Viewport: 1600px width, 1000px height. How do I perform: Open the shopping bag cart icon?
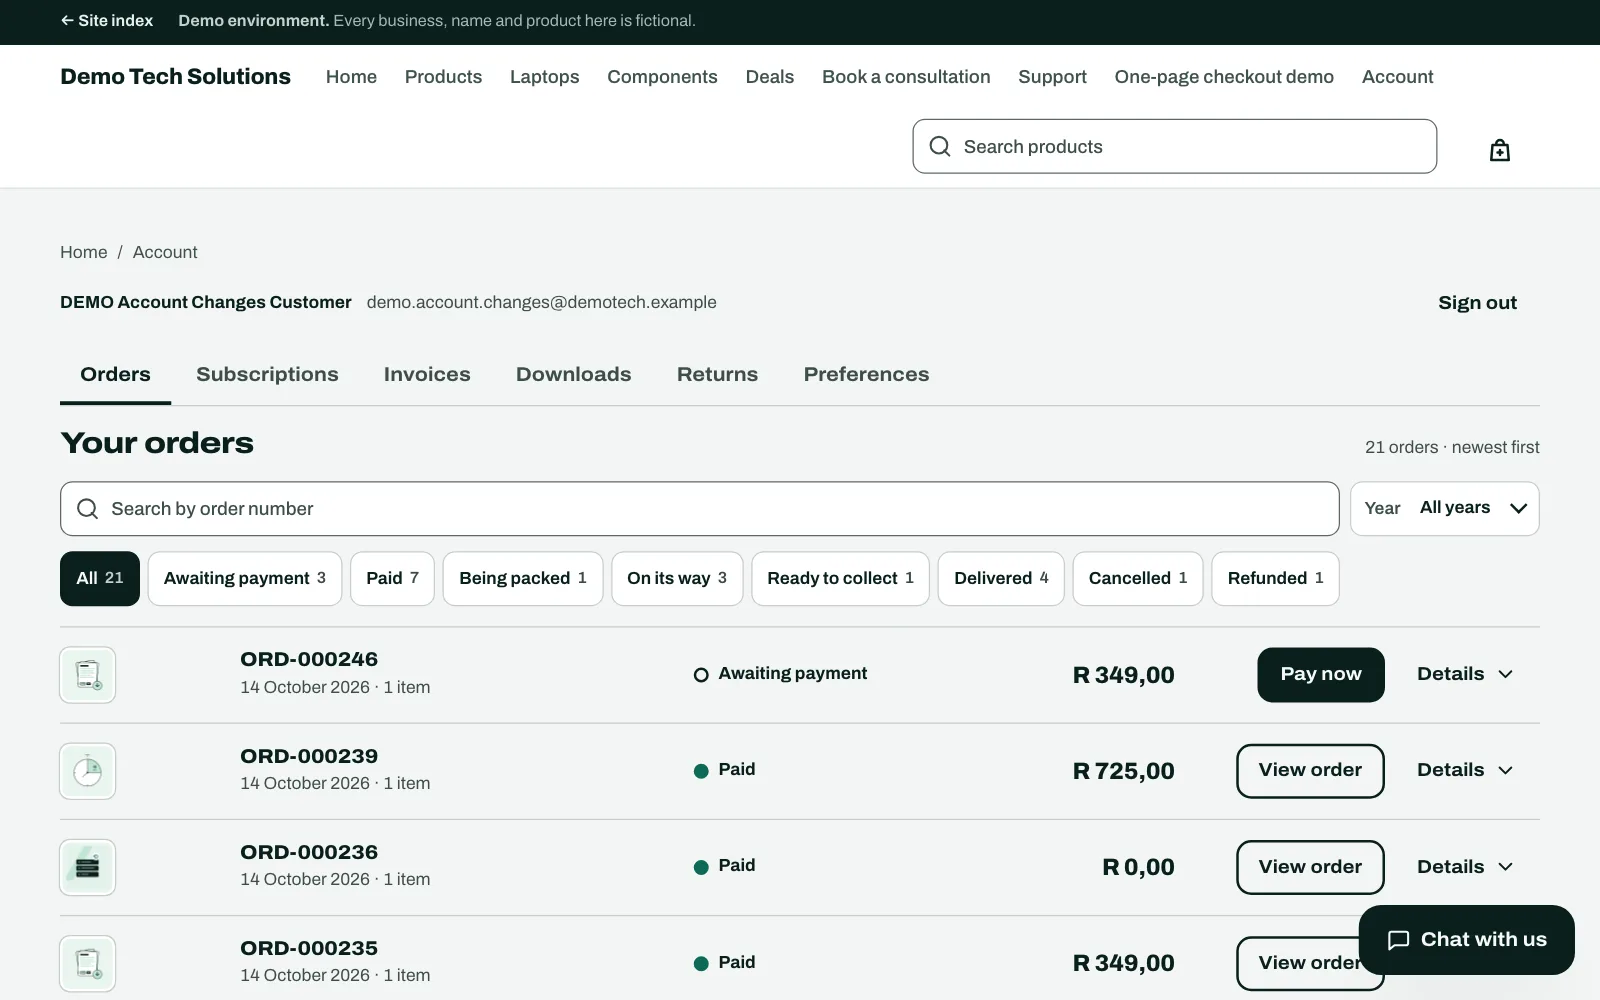[x=1499, y=150]
